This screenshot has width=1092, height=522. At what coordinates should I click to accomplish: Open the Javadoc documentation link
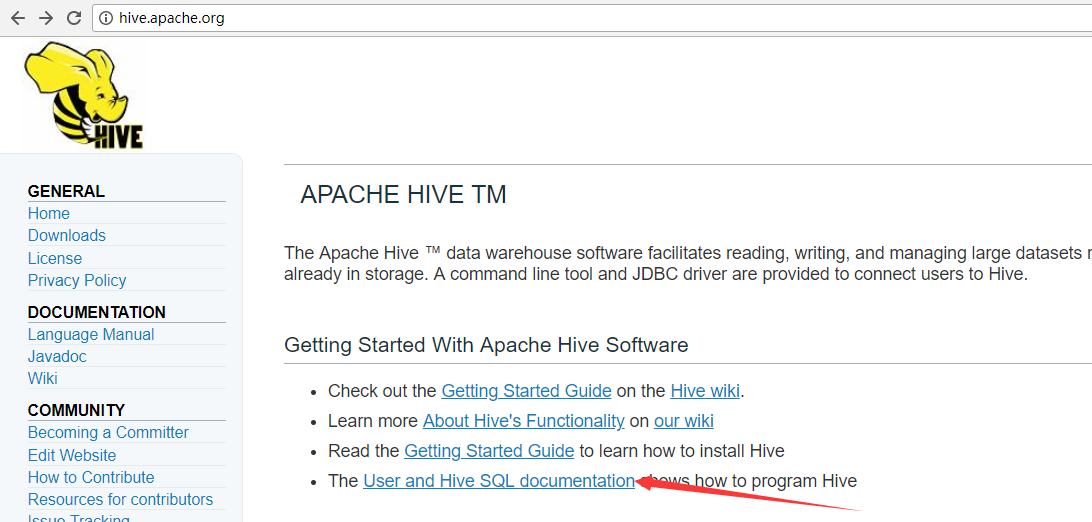pyautogui.click(x=57, y=356)
